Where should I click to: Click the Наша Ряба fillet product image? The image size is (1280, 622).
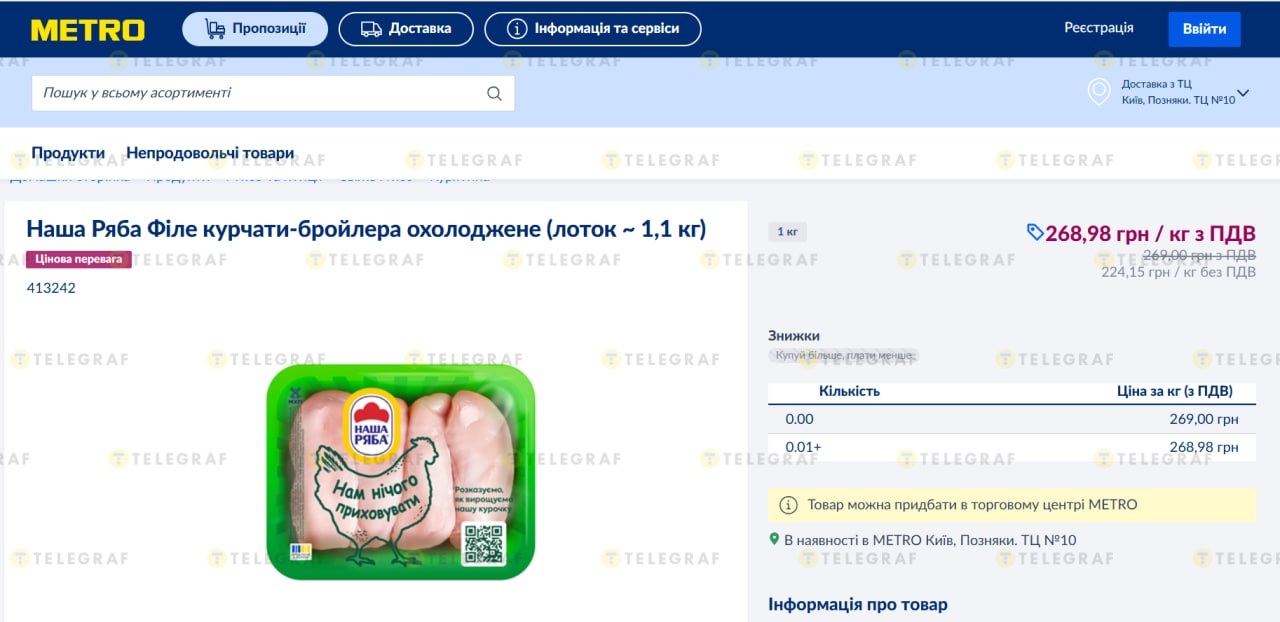(400, 472)
